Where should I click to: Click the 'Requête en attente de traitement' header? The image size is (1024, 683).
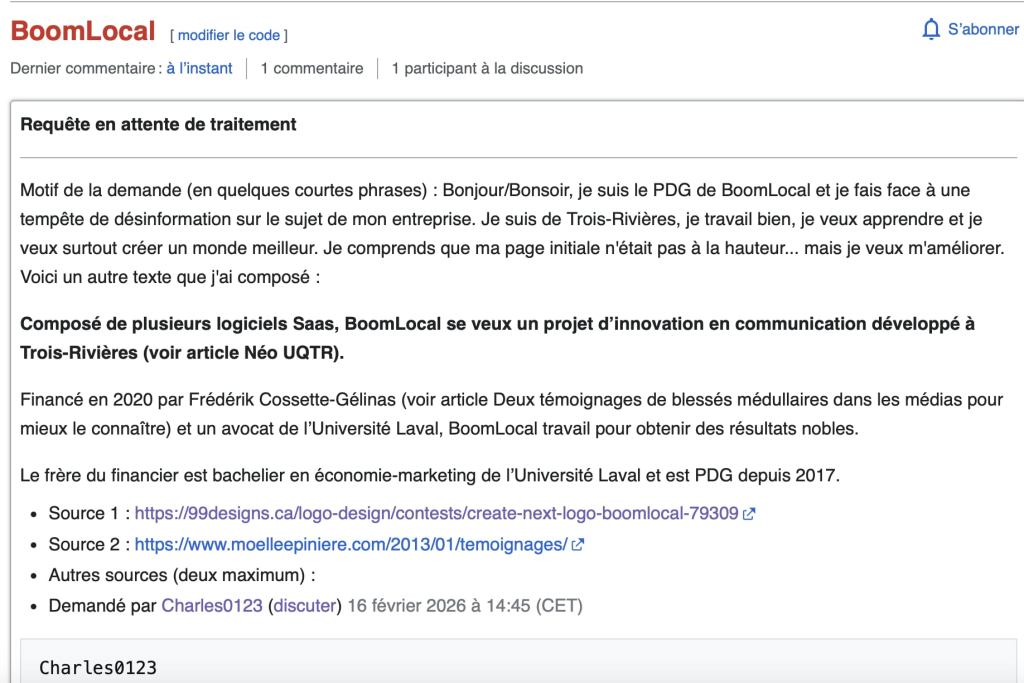click(159, 125)
